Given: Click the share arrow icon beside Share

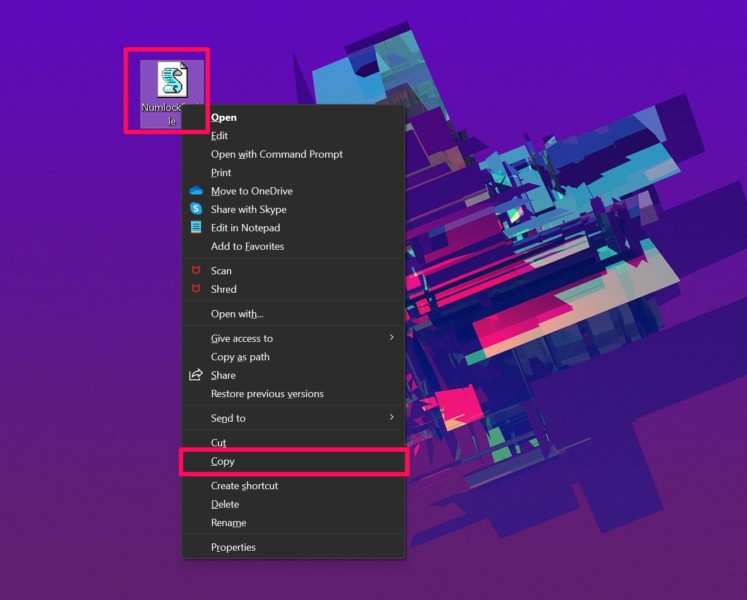Looking at the screenshot, I should pyautogui.click(x=196, y=375).
